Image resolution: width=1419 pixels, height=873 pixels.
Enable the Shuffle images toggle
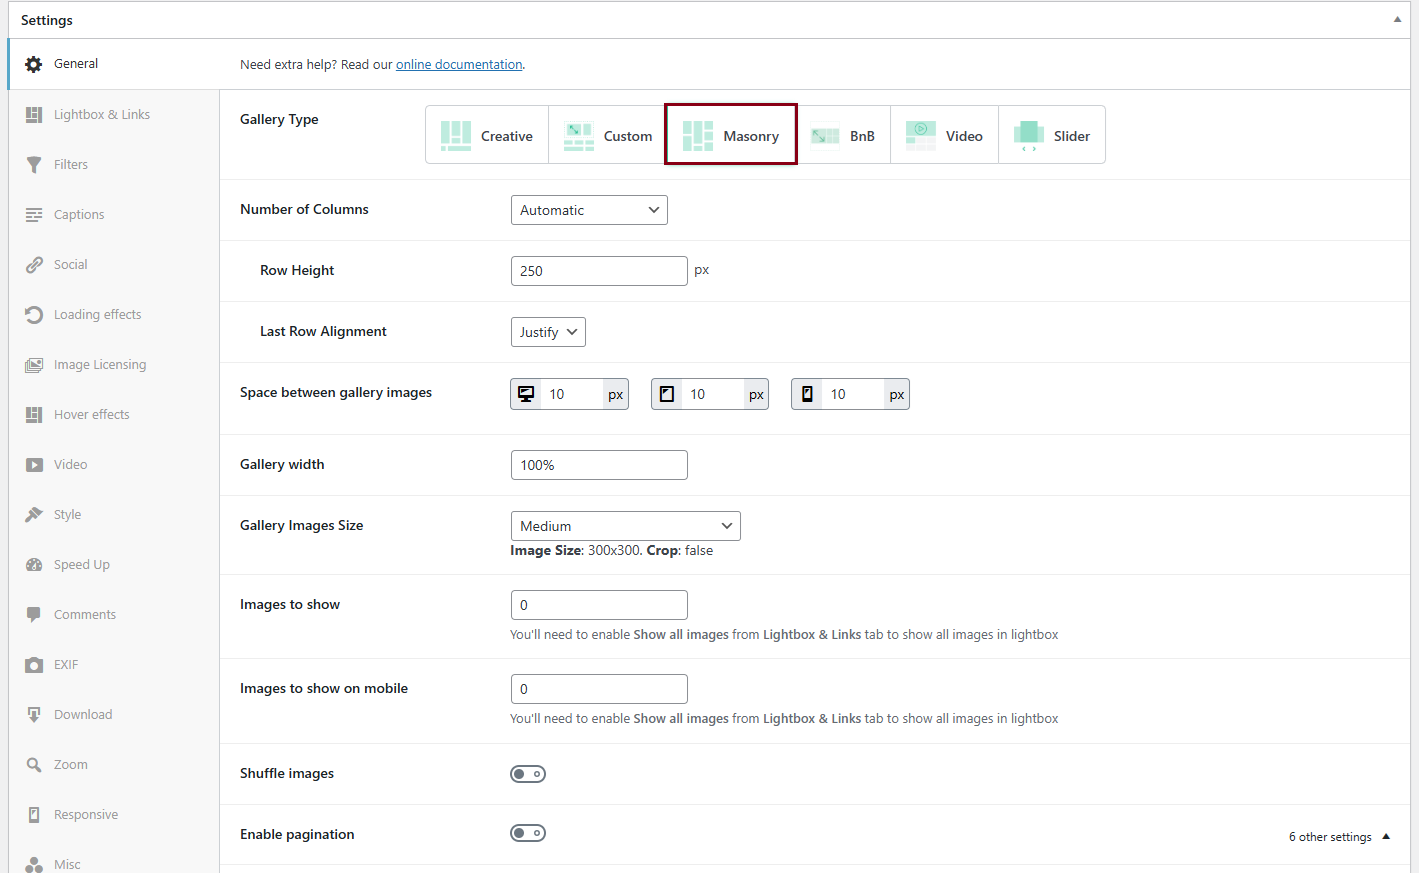(x=528, y=774)
